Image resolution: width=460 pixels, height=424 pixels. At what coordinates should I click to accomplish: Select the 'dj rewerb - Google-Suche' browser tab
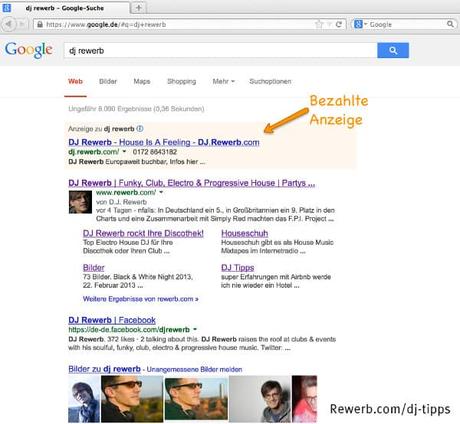(x=65, y=8)
